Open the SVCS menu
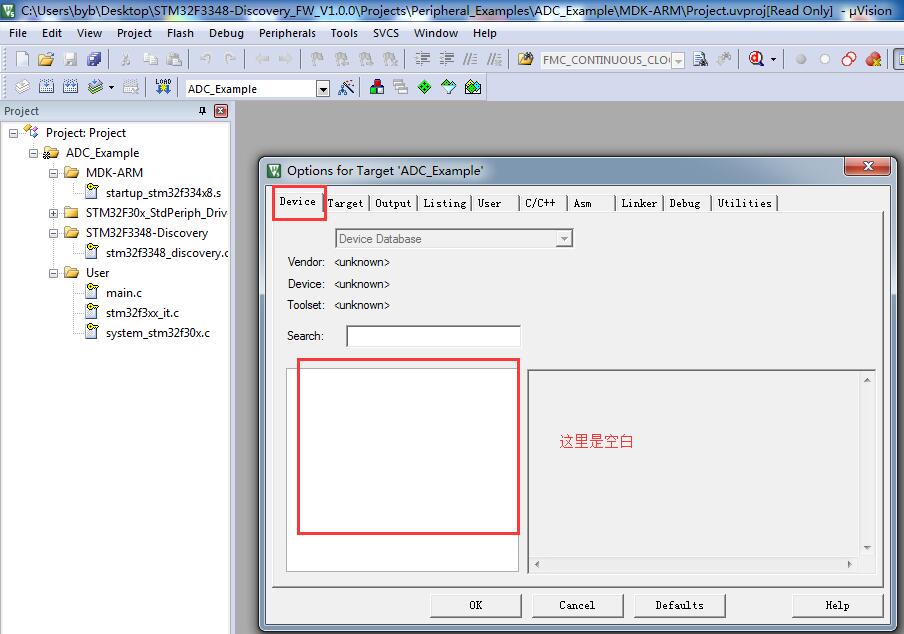The width and height of the screenshot is (904, 634). 386,33
